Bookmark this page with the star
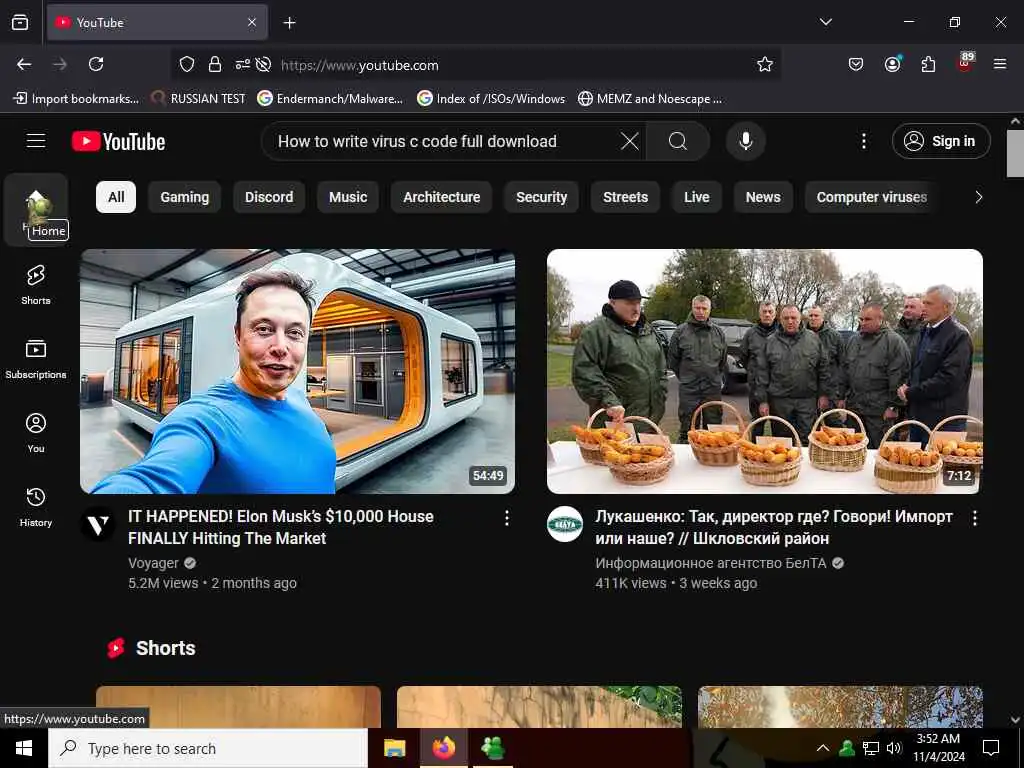1024x768 pixels. coord(765,64)
